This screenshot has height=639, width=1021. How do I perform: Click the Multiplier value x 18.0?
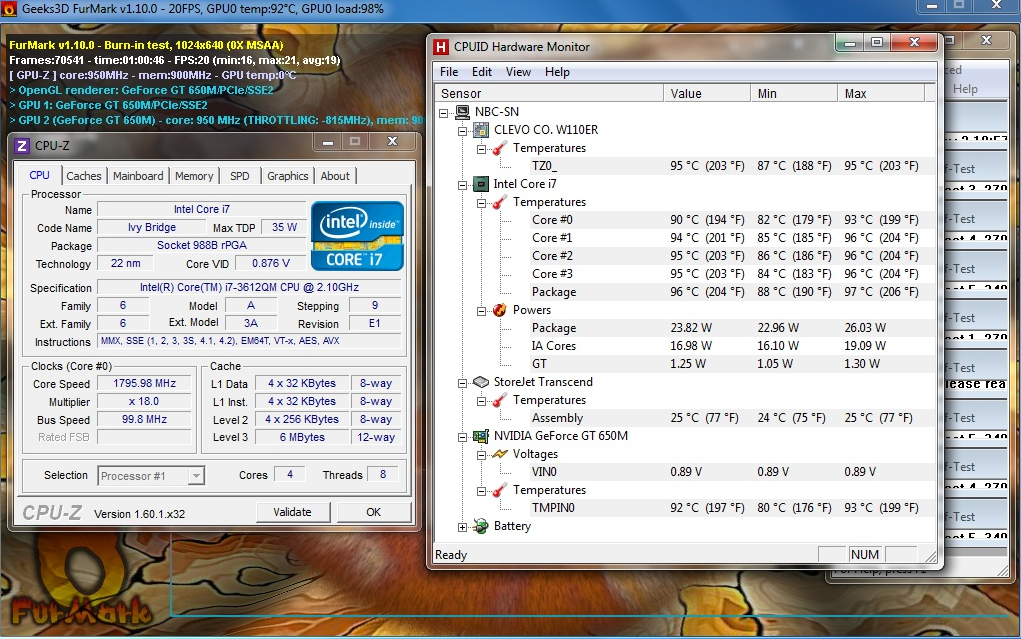click(x=145, y=402)
